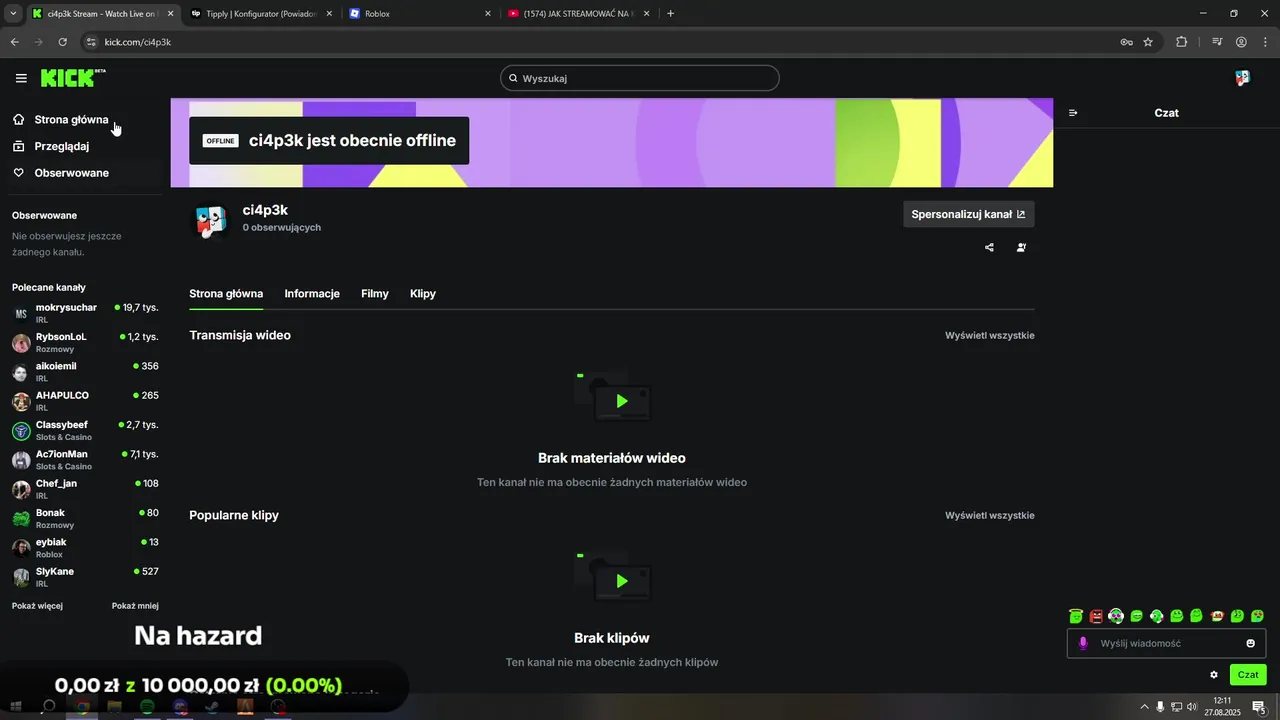Share the ci4p3k channel via share icon
Viewport: 1280px width, 720px height.
[x=989, y=247]
